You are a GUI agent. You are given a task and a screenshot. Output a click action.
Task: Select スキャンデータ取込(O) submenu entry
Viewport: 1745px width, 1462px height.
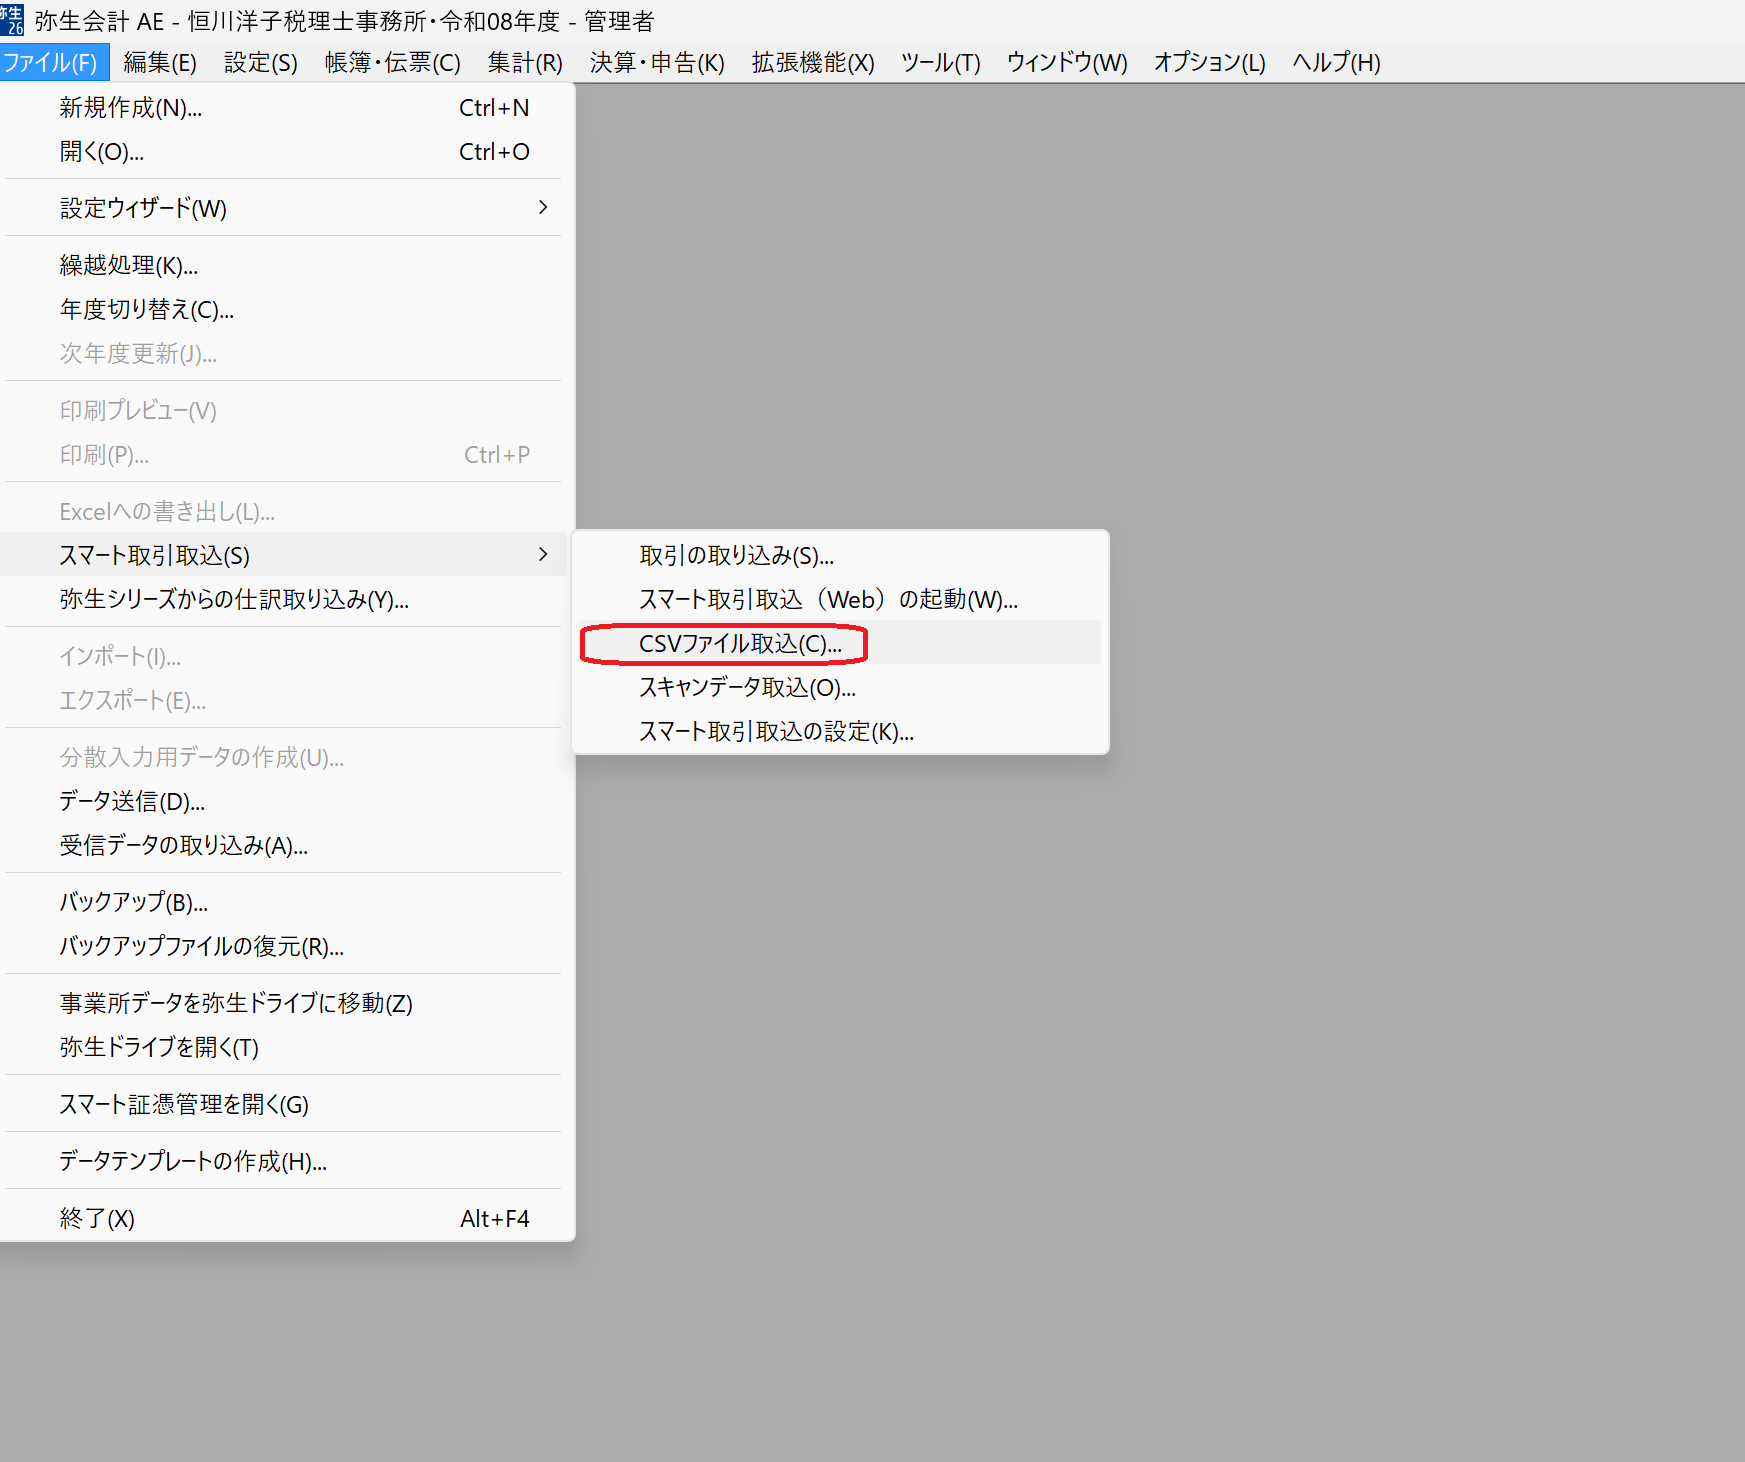click(747, 687)
